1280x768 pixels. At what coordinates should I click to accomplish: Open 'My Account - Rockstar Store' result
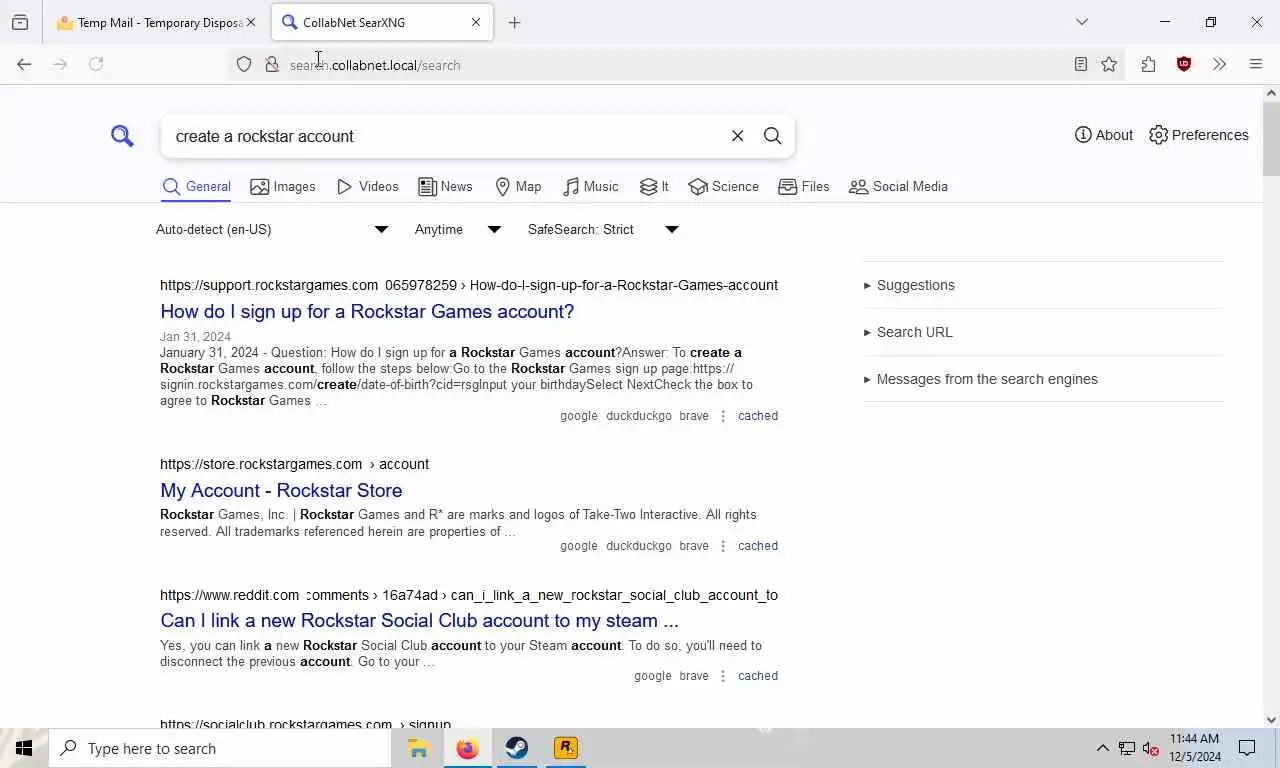coord(281,490)
